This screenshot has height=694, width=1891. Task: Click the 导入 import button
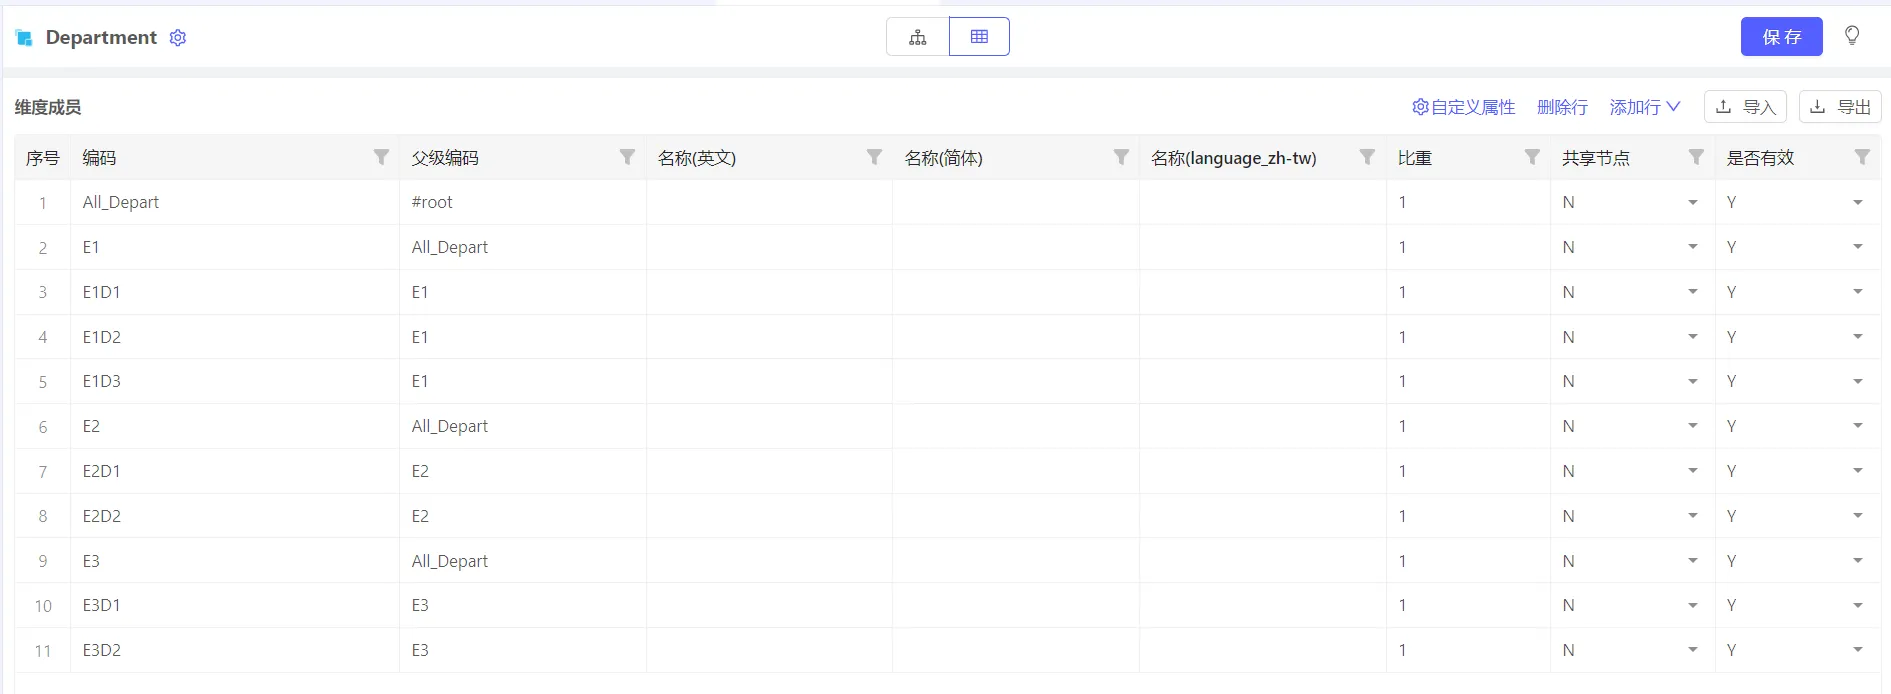pos(1745,107)
